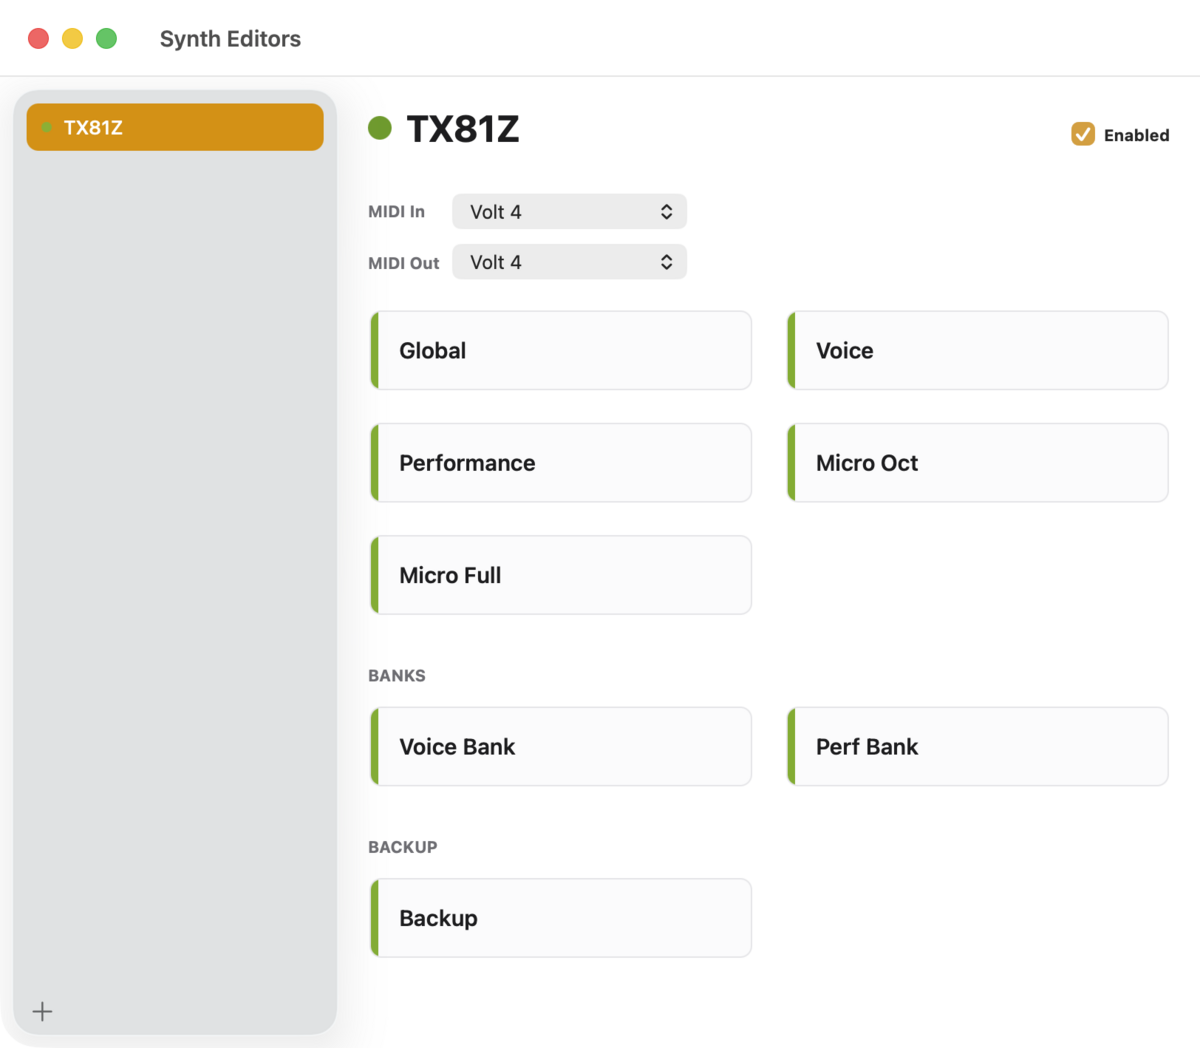
Task: Click the small status dot in sidebar TX81Z item
Action: [46, 127]
